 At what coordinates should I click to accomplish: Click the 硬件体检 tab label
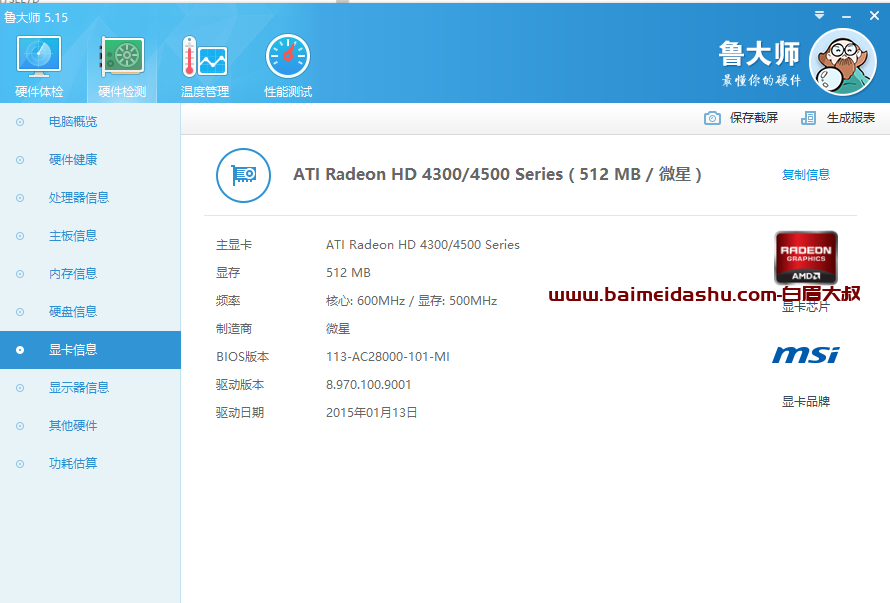(x=39, y=91)
